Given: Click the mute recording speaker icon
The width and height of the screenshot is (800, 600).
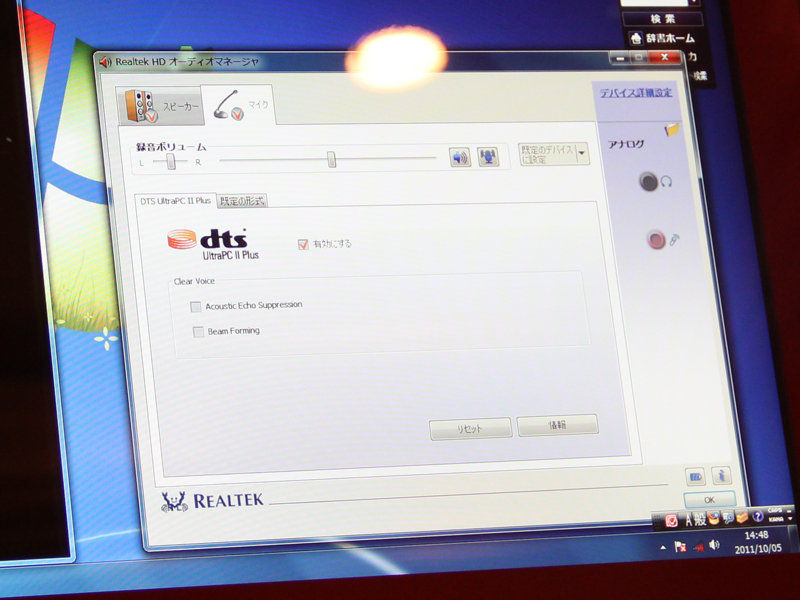Looking at the screenshot, I should click(459, 158).
